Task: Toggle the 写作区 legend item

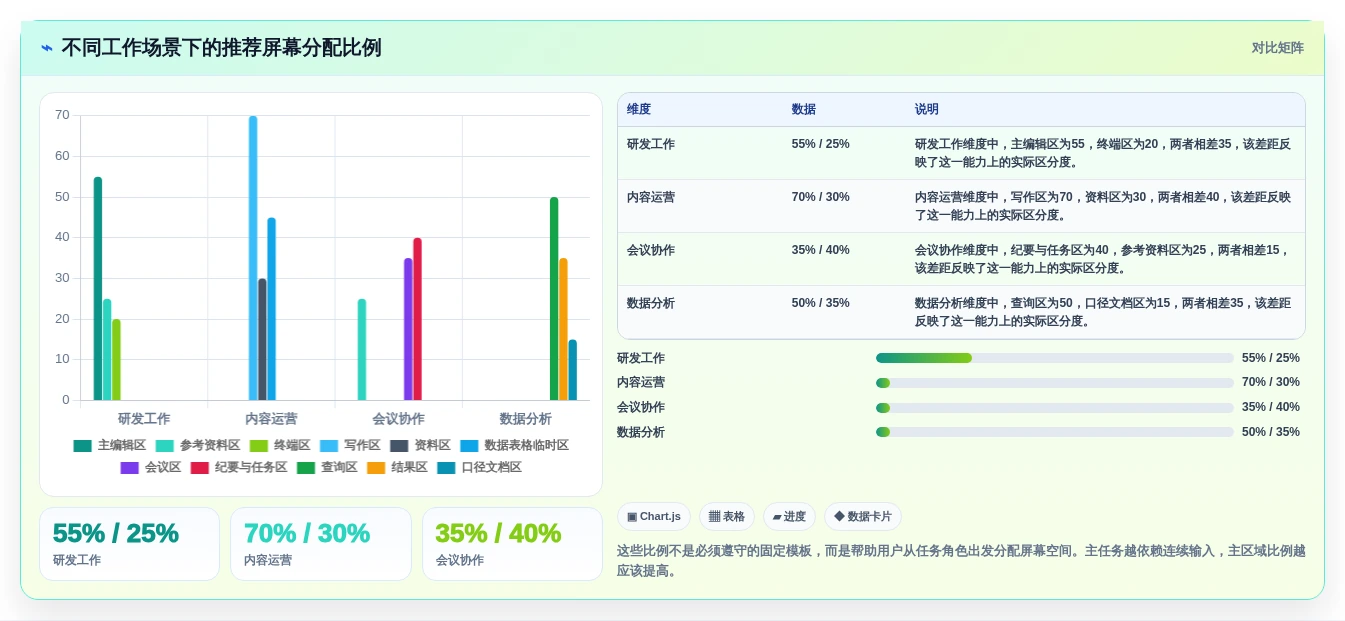Action: tap(349, 445)
